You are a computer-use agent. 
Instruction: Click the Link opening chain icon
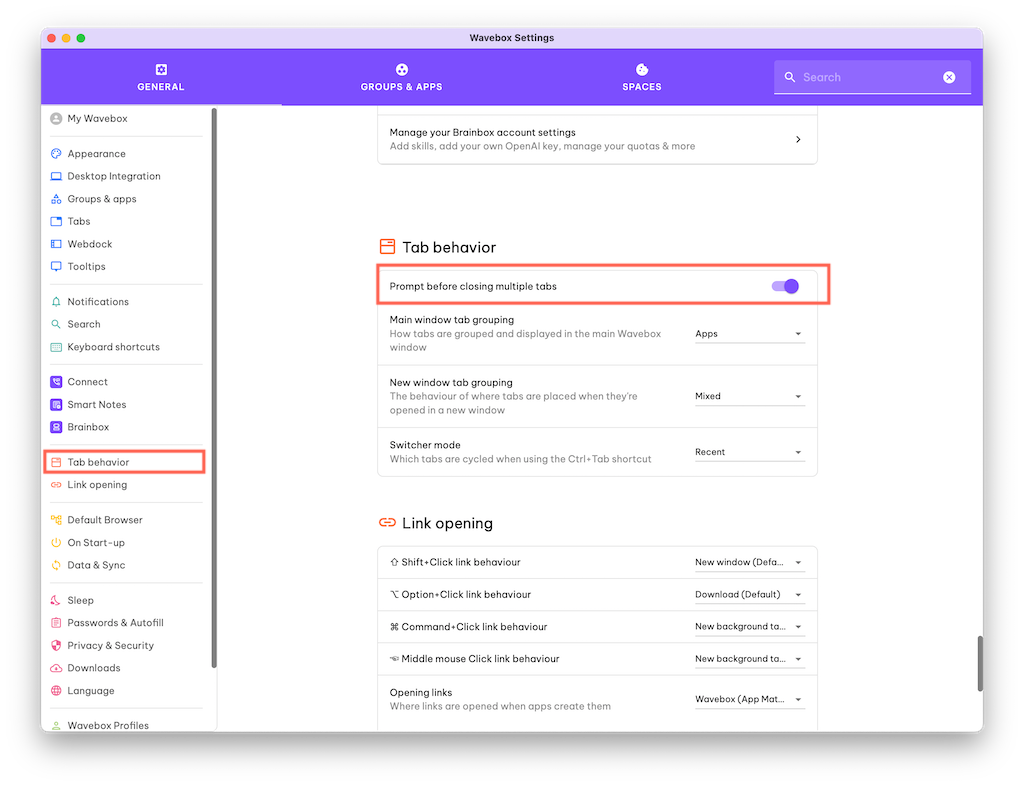click(x=56, y=484)
